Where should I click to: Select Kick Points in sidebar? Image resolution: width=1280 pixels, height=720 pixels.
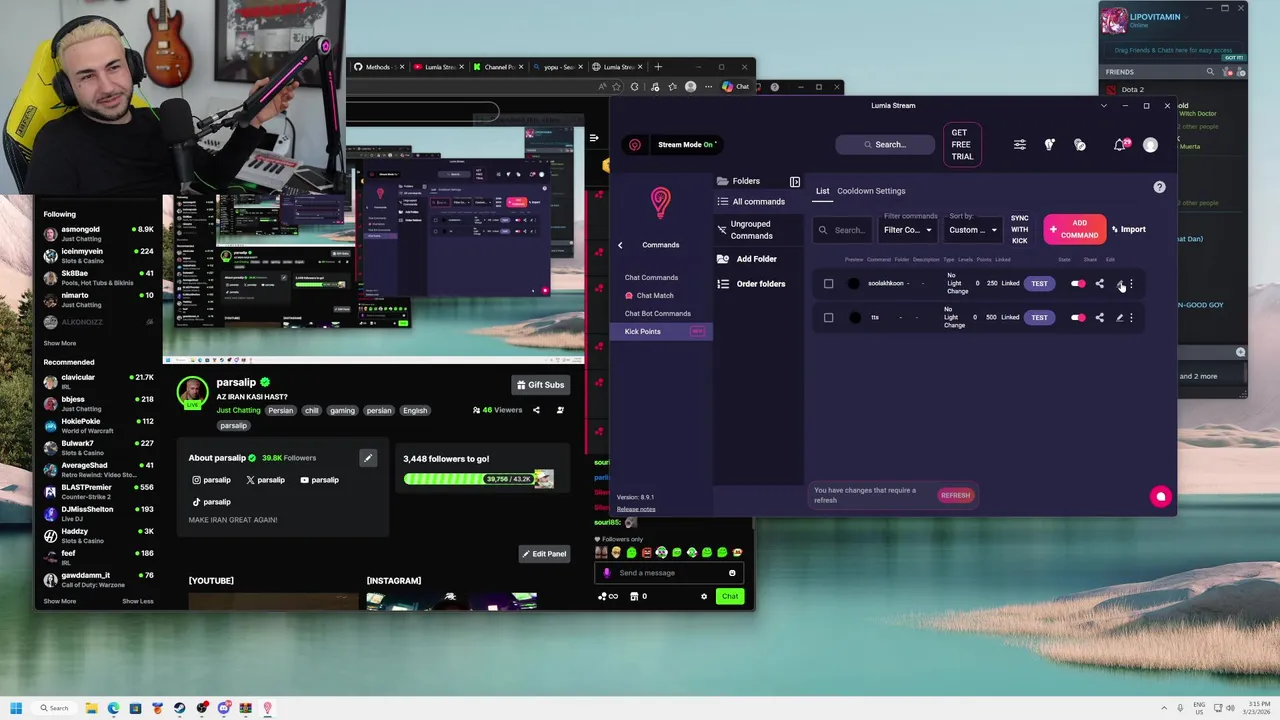pos(661,331)
